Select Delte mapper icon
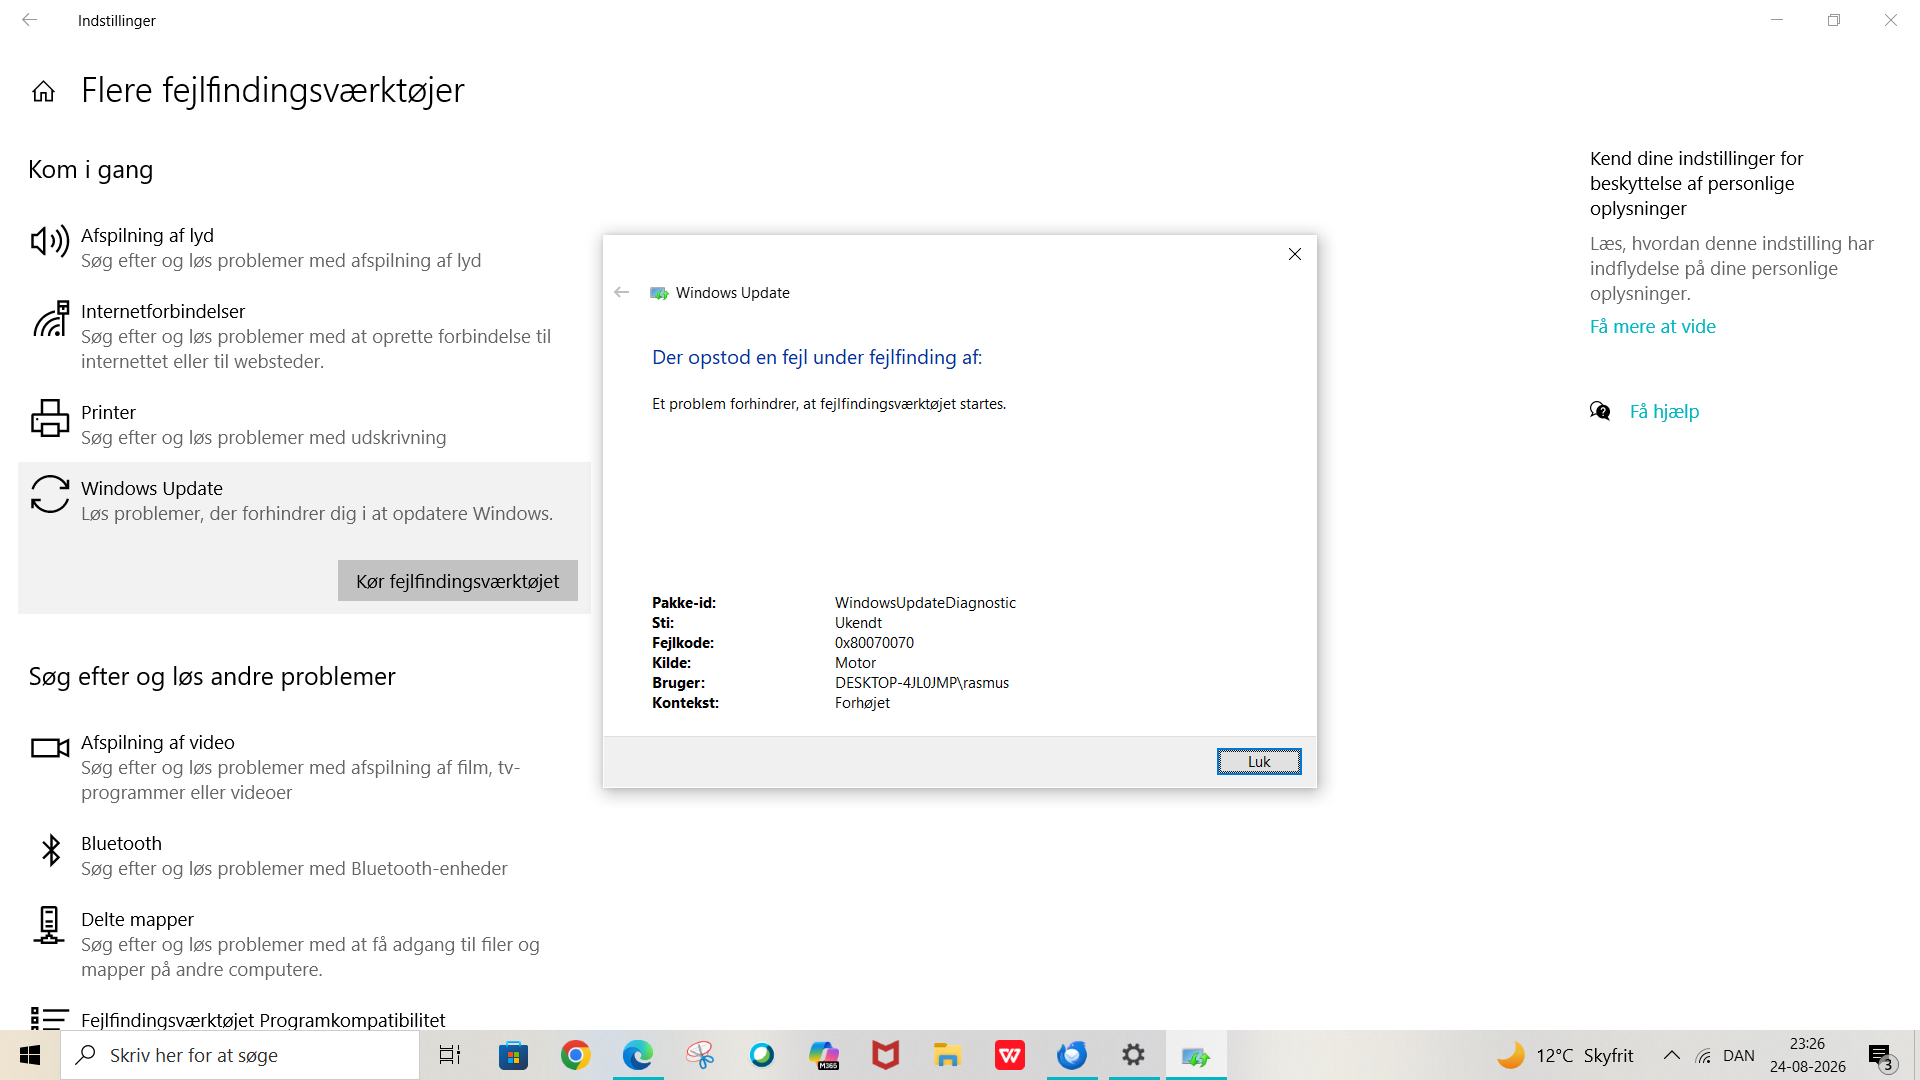Viewport: 1920px width, 1080px height. coord(49,926)
